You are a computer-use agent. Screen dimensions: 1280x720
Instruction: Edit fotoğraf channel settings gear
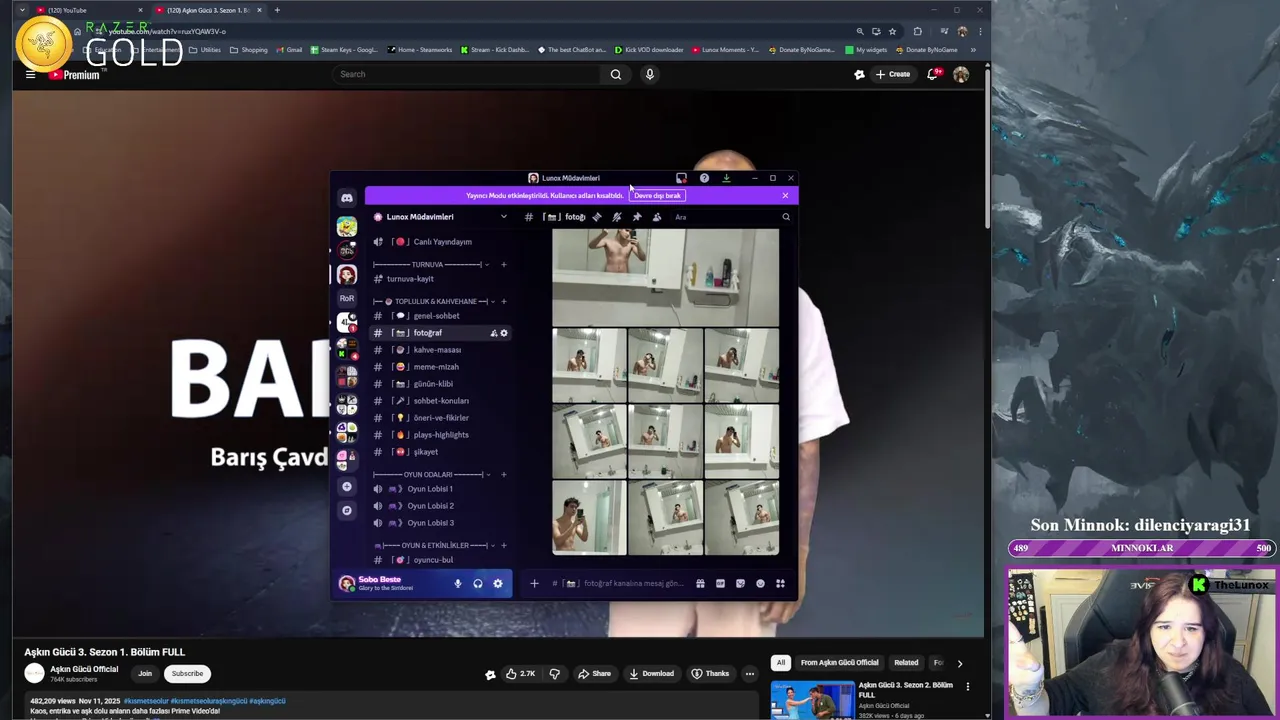point(504,333)
